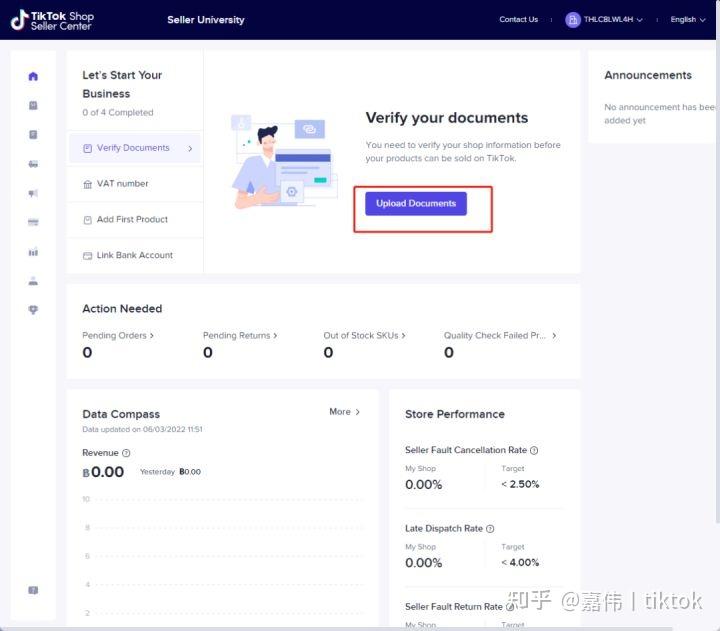Open the Data Compass chart icon in the sidebar
720x631 pixels.
33,252
